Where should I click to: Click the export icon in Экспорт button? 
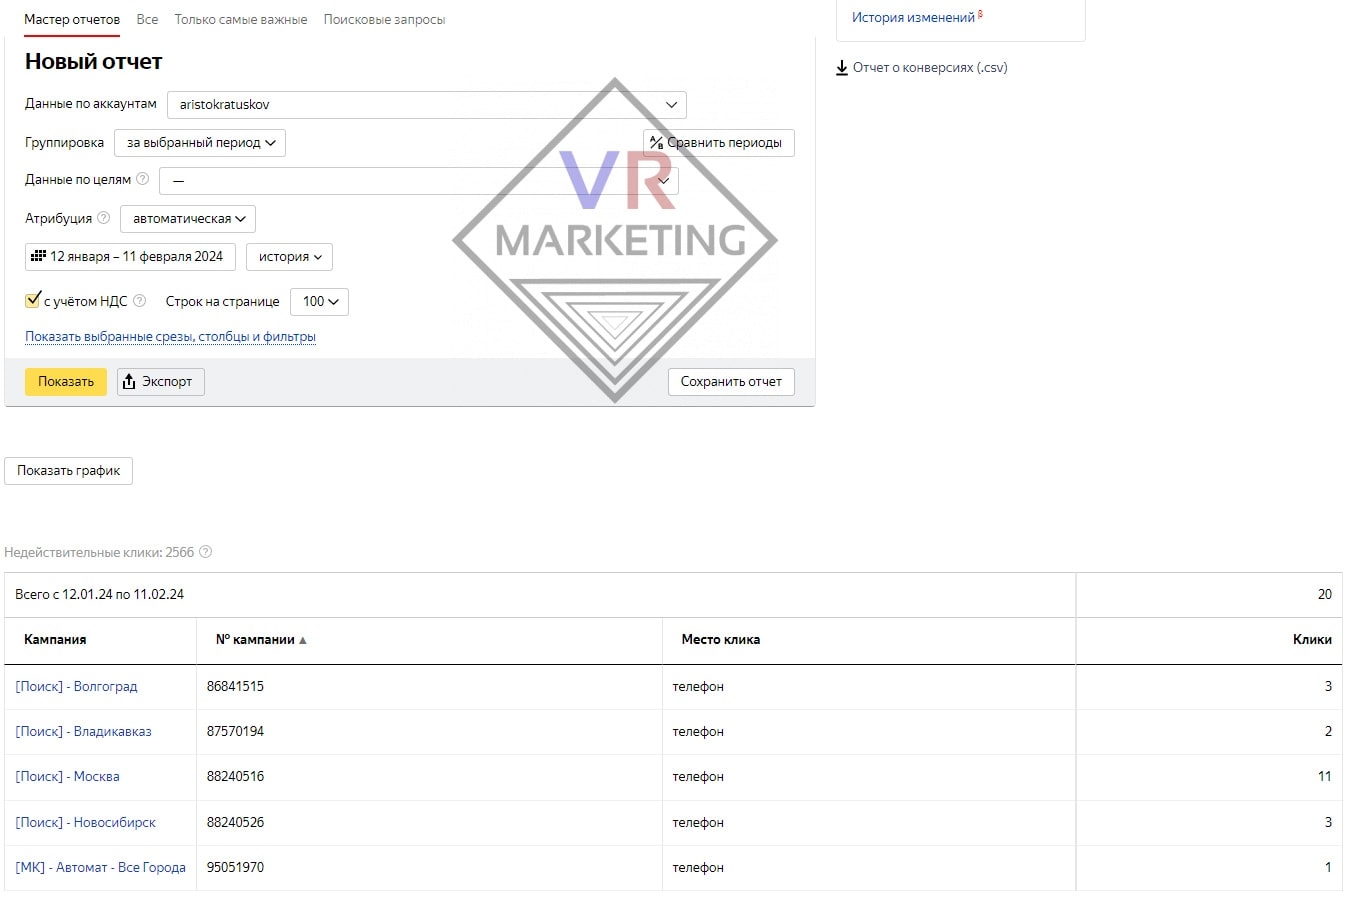(128, 381)
